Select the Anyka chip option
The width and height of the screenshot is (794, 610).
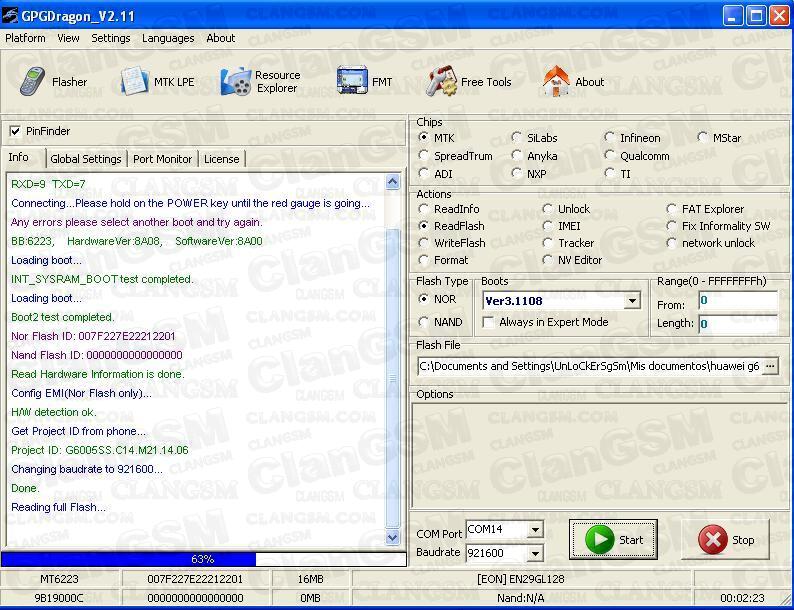[x=516, y=155]
